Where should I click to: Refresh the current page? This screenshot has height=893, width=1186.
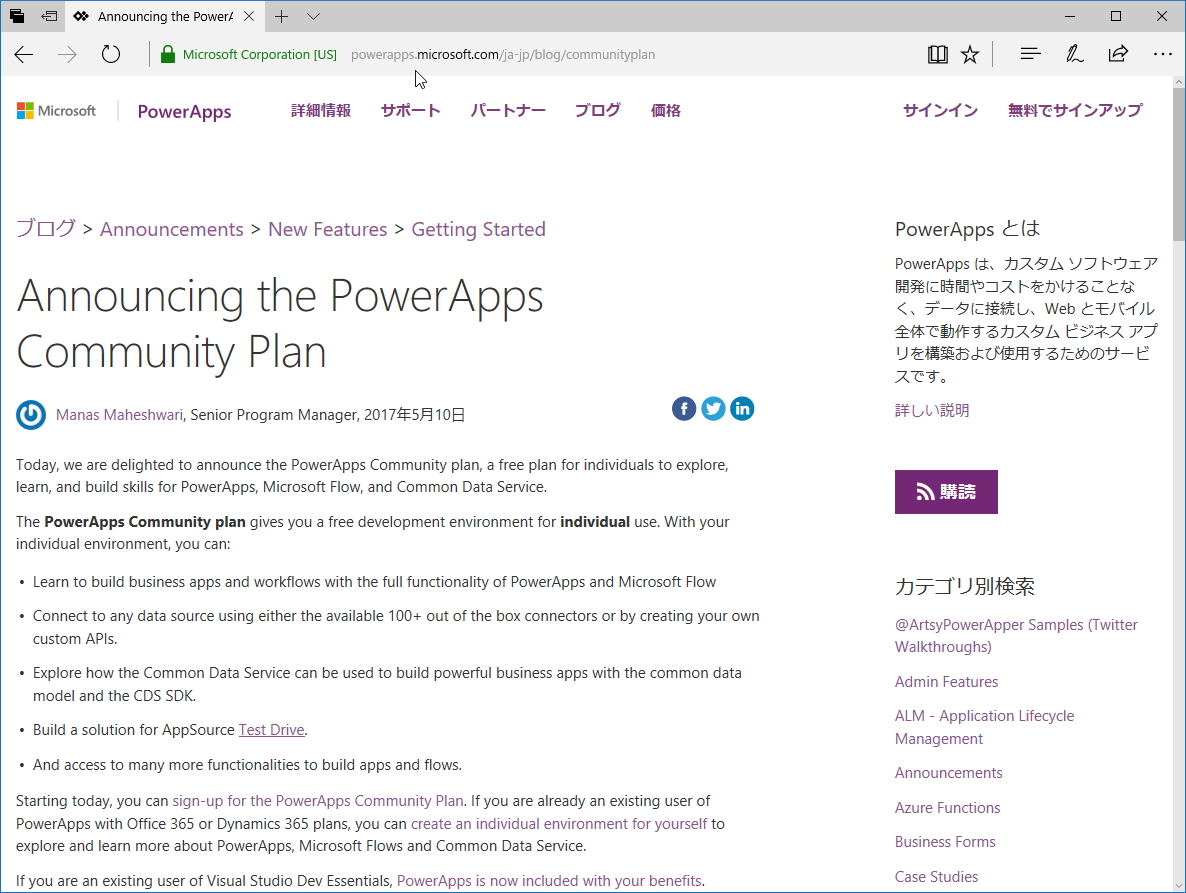[110, 54]
